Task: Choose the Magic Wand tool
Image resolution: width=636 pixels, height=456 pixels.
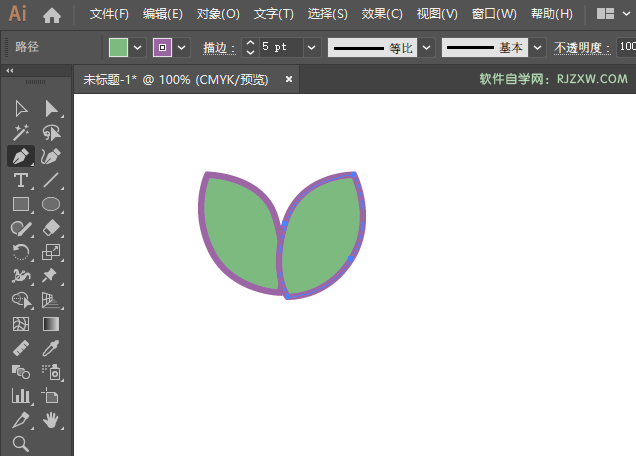Action: click(x=21, y=133)
